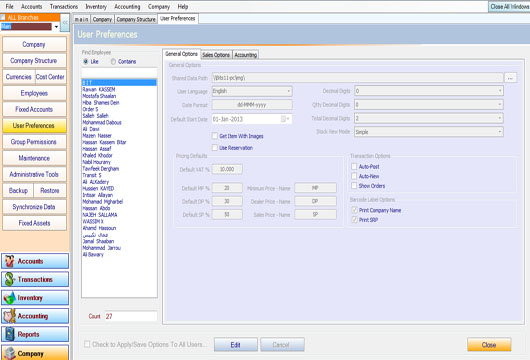This screenshot has width=530, height=360.
Task: Click the Transactions dollar icon
Action: coord(9,280)
